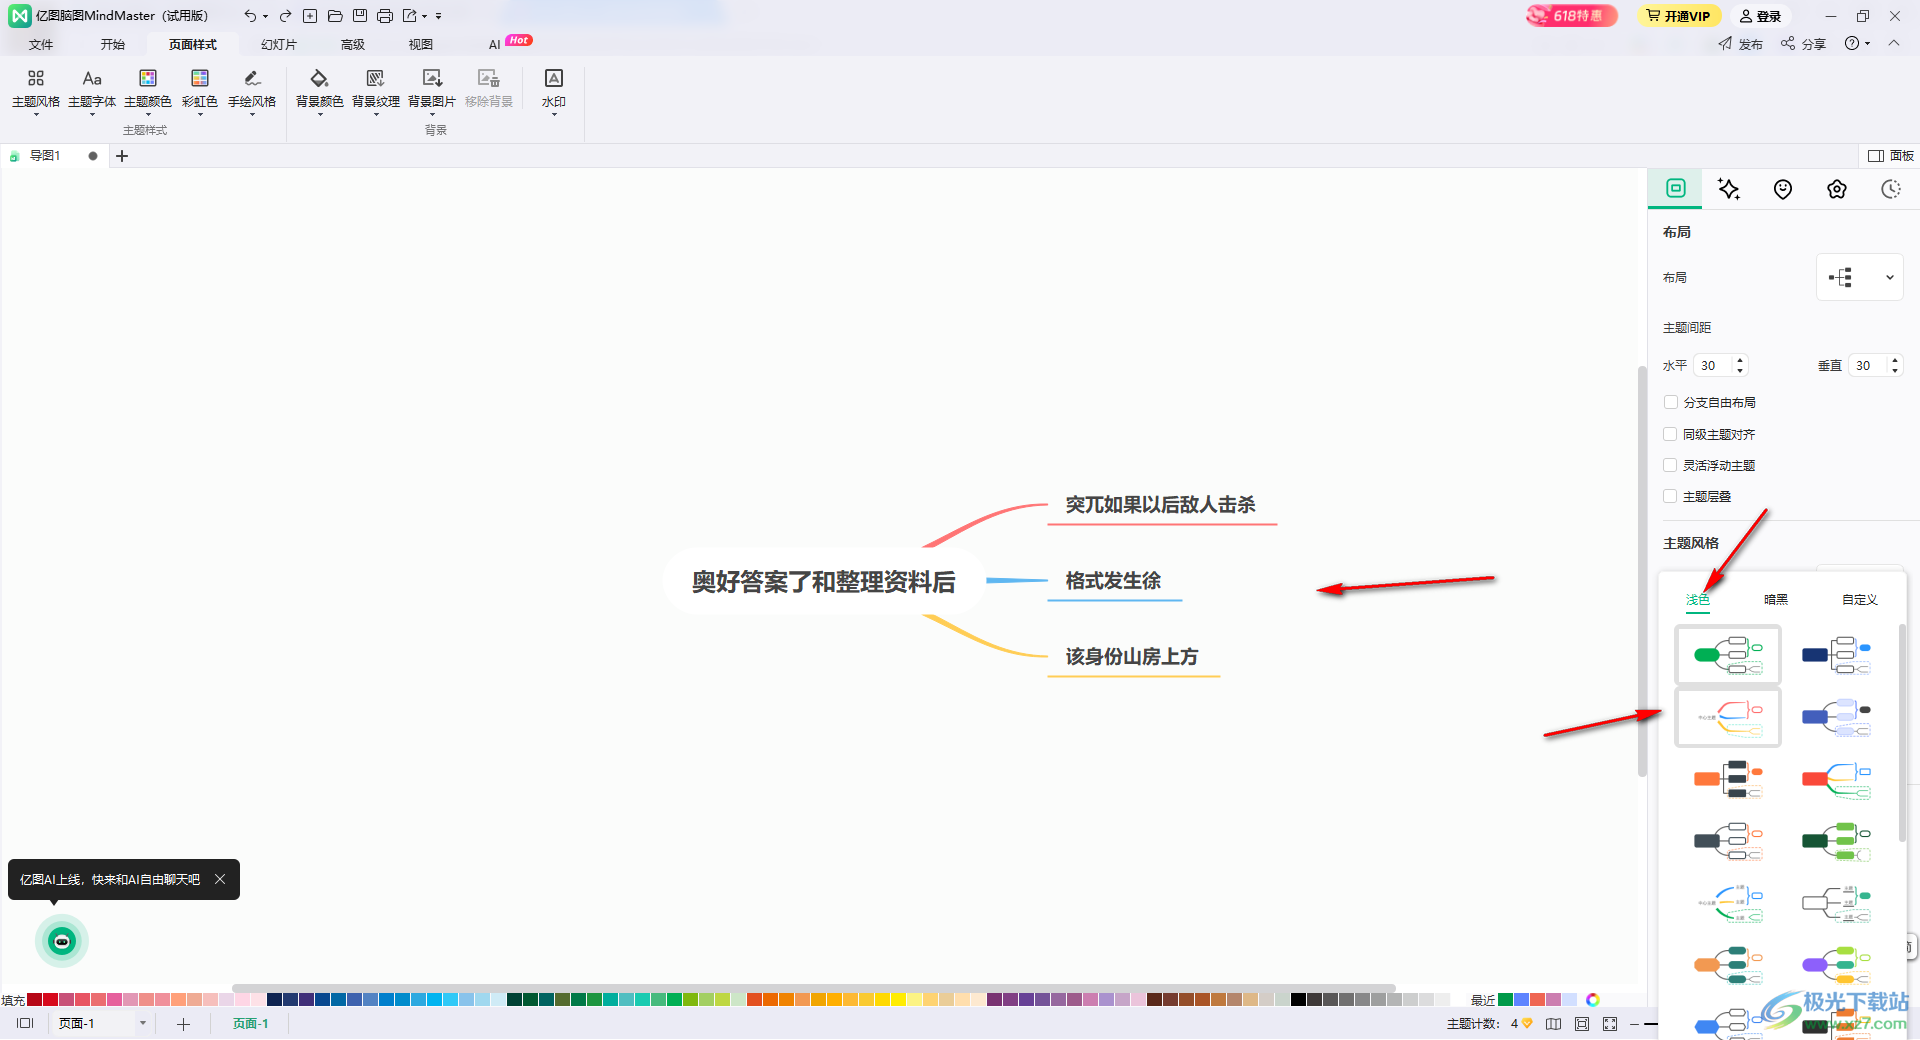
Task: Click the fit-to-page status bar icon
Action: pos(1582,1024)
